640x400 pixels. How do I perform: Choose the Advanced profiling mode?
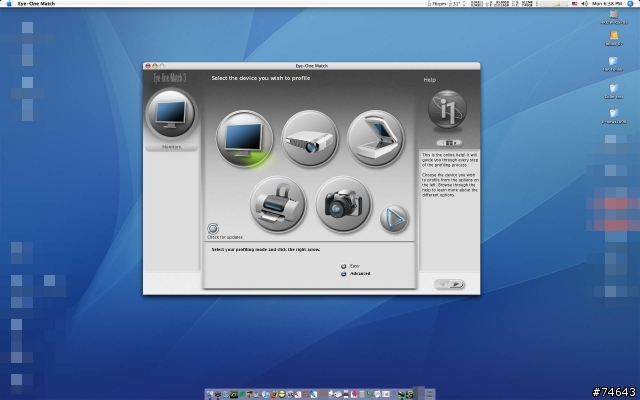pos(343,274)
